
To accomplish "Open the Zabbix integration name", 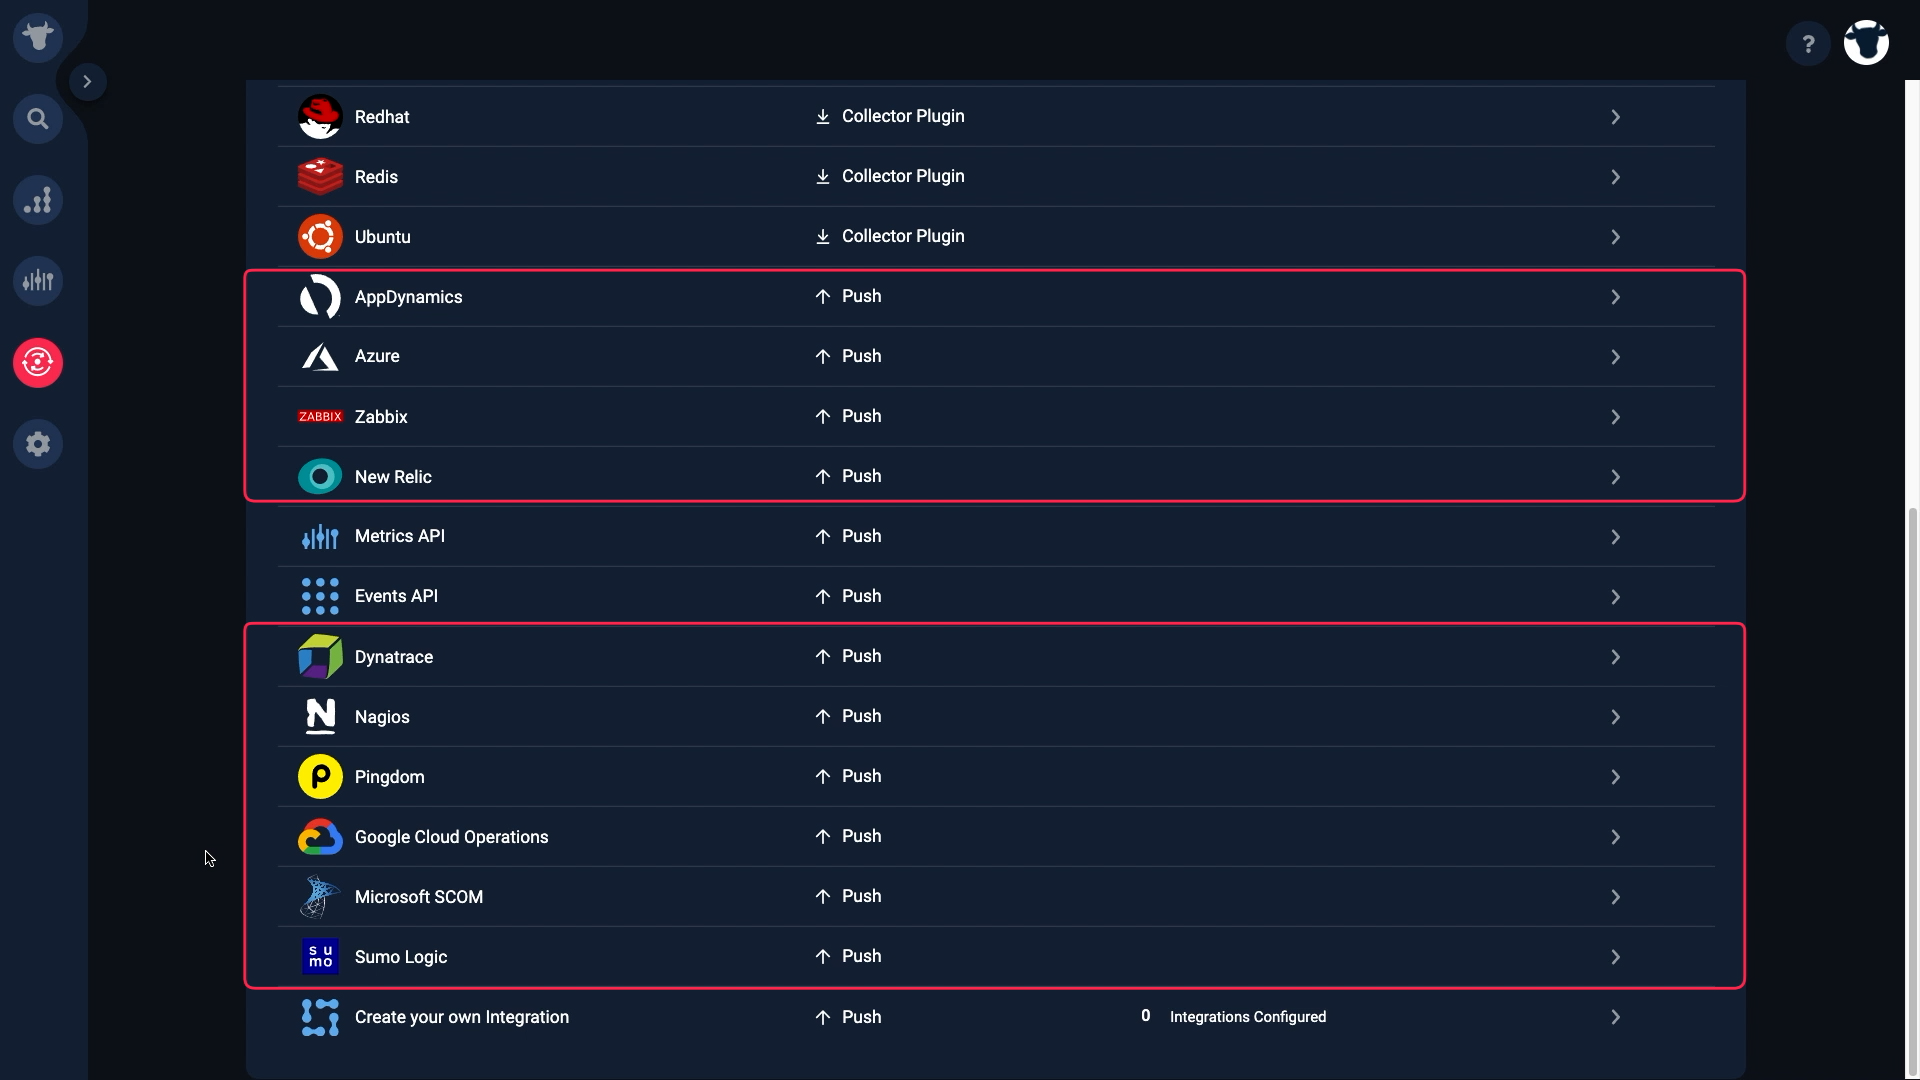I will 381,417.
